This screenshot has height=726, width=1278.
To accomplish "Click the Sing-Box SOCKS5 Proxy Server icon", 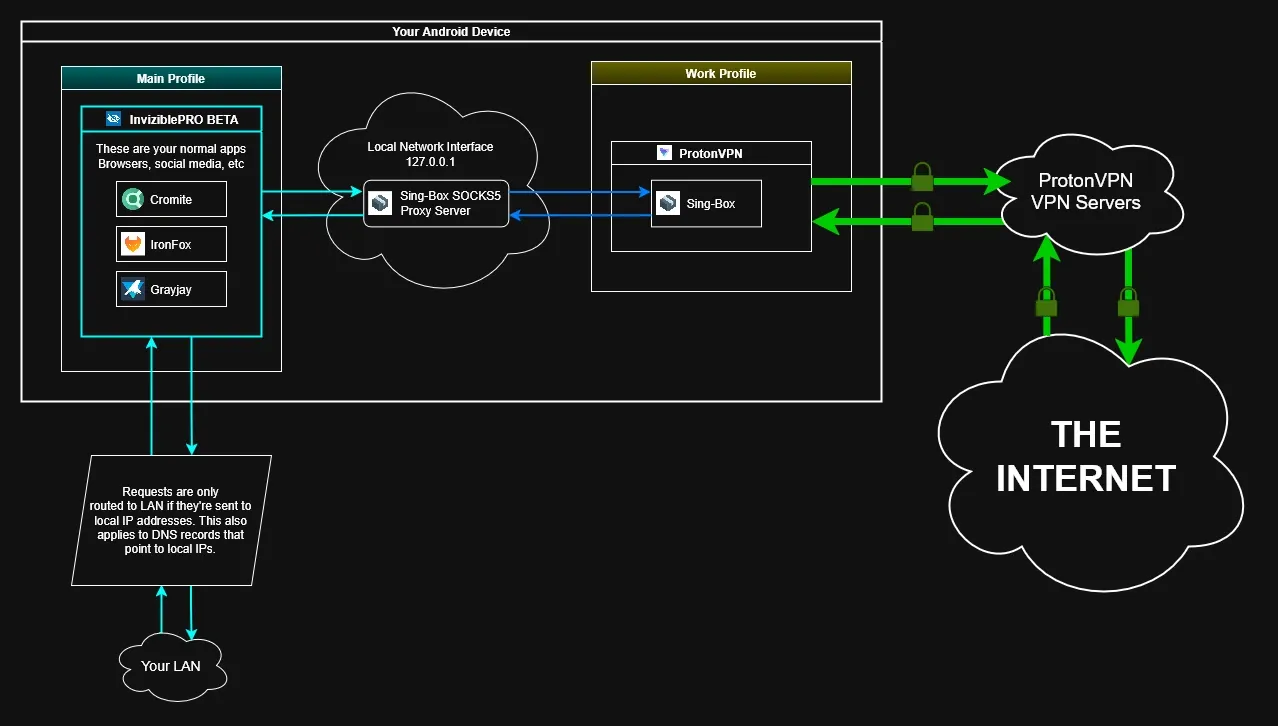I will (x=381, y=203).
